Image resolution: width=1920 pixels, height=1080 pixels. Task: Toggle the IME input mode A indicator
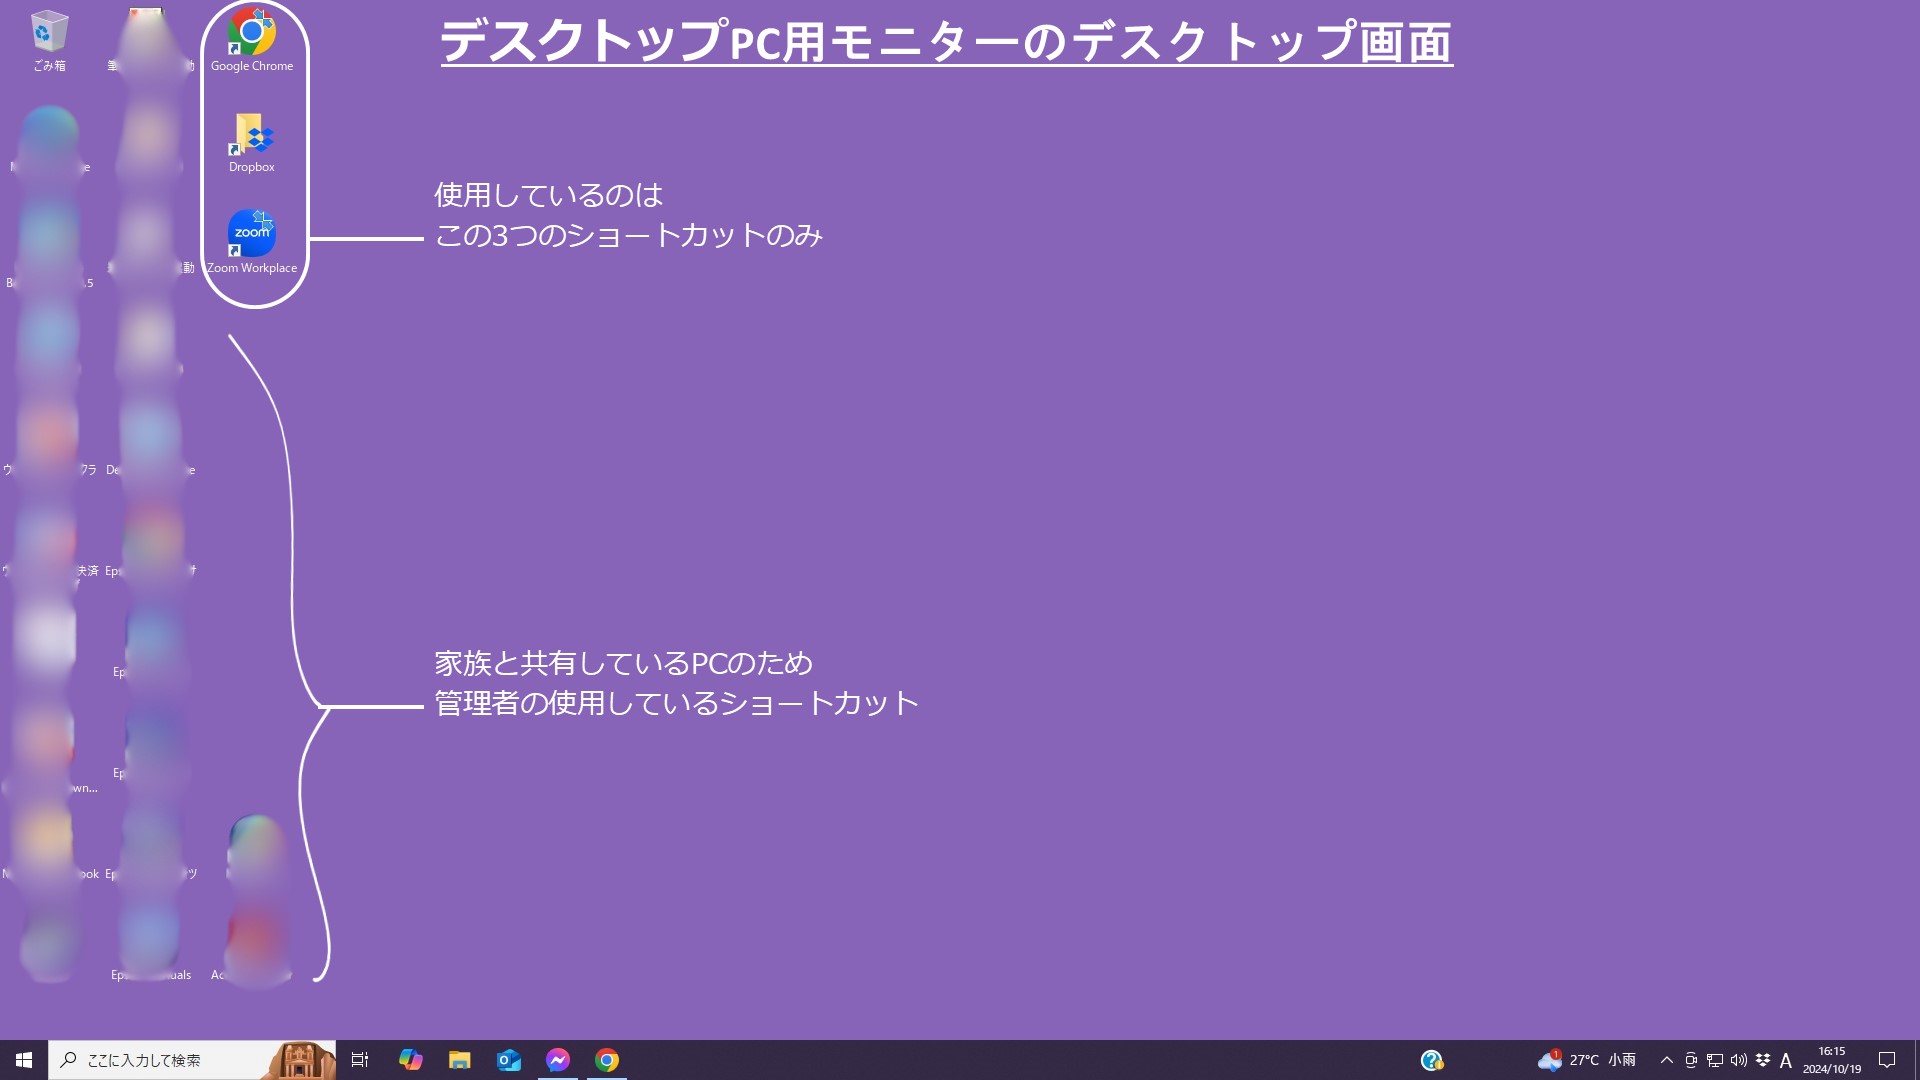[1786, 1060]
